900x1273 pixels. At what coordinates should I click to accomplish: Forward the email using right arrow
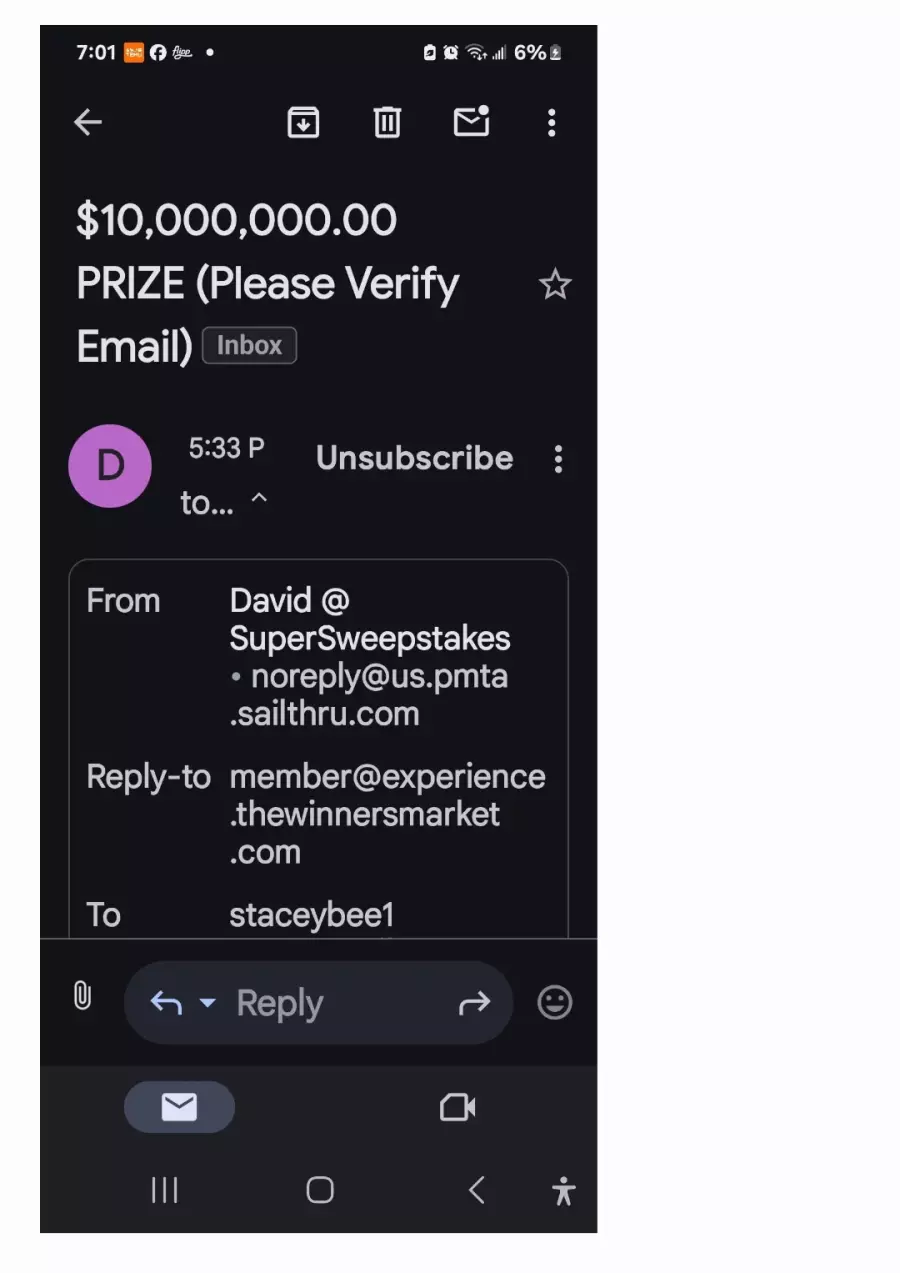(474, 1003)
